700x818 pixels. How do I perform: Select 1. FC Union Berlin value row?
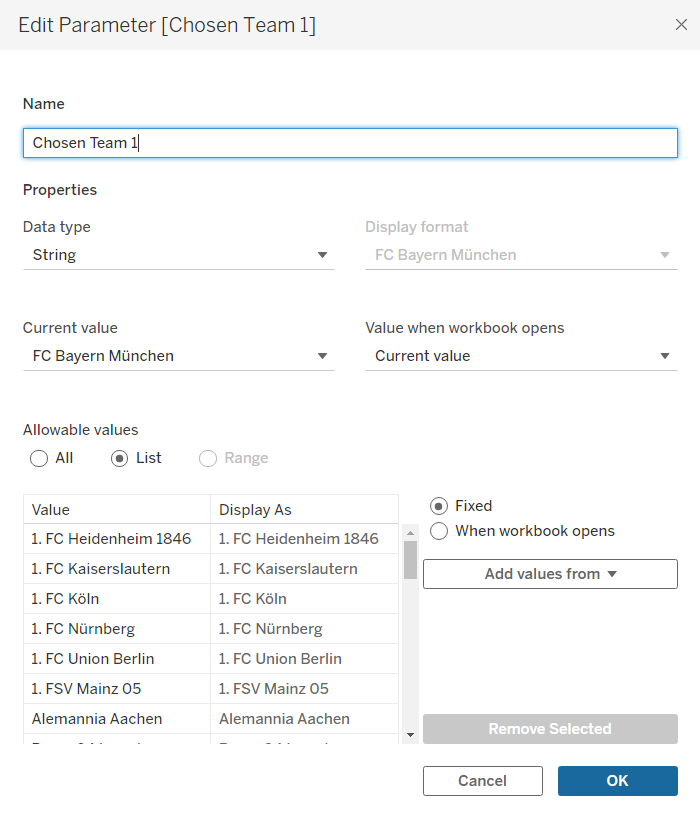tap(115, 659)
